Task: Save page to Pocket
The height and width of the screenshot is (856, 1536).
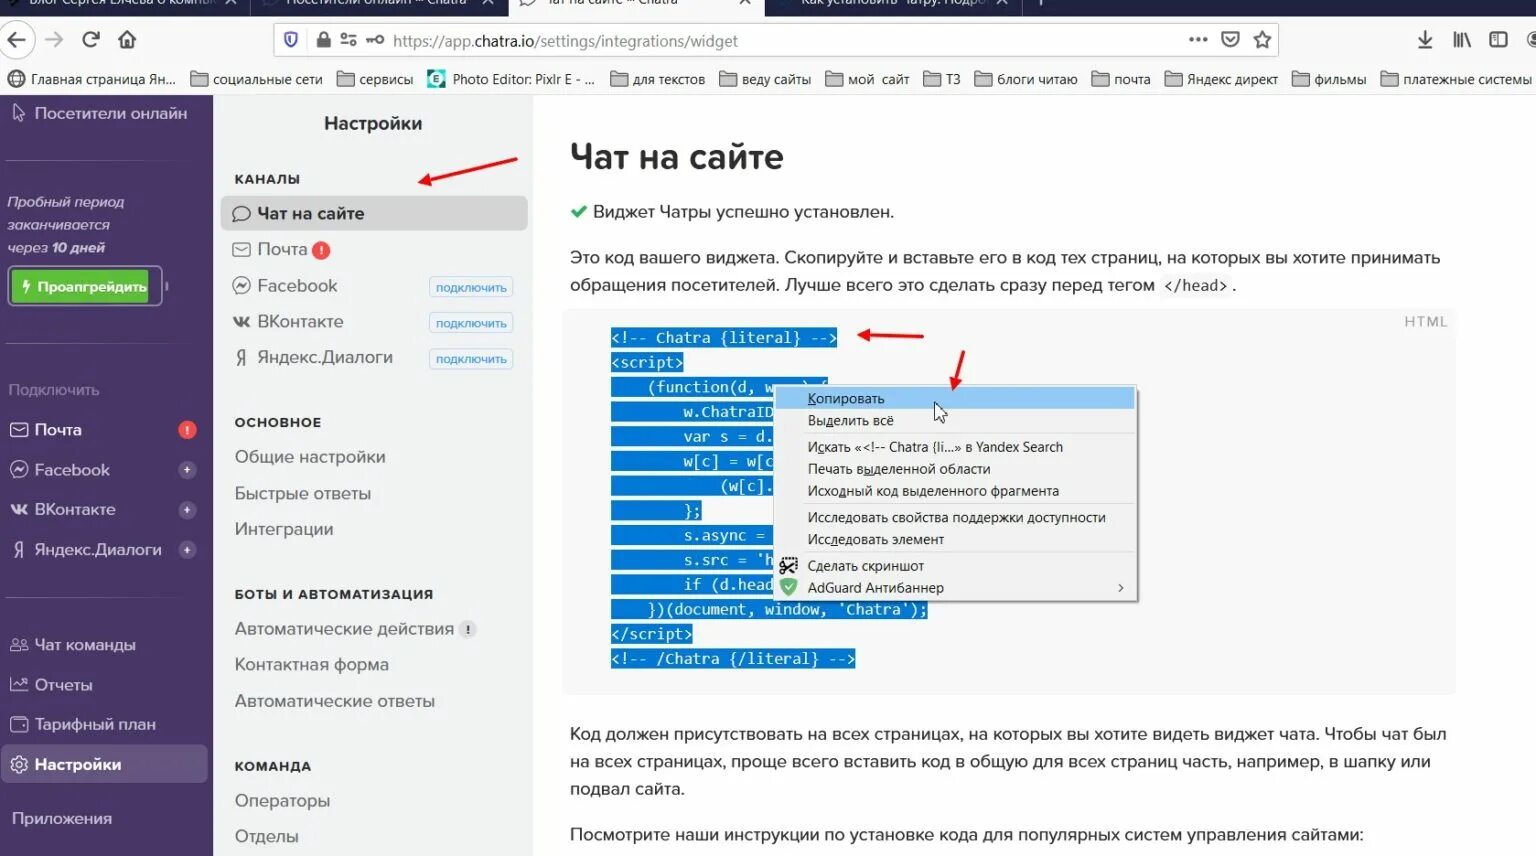Action: pyautogui.click(x=1231, y=40)
